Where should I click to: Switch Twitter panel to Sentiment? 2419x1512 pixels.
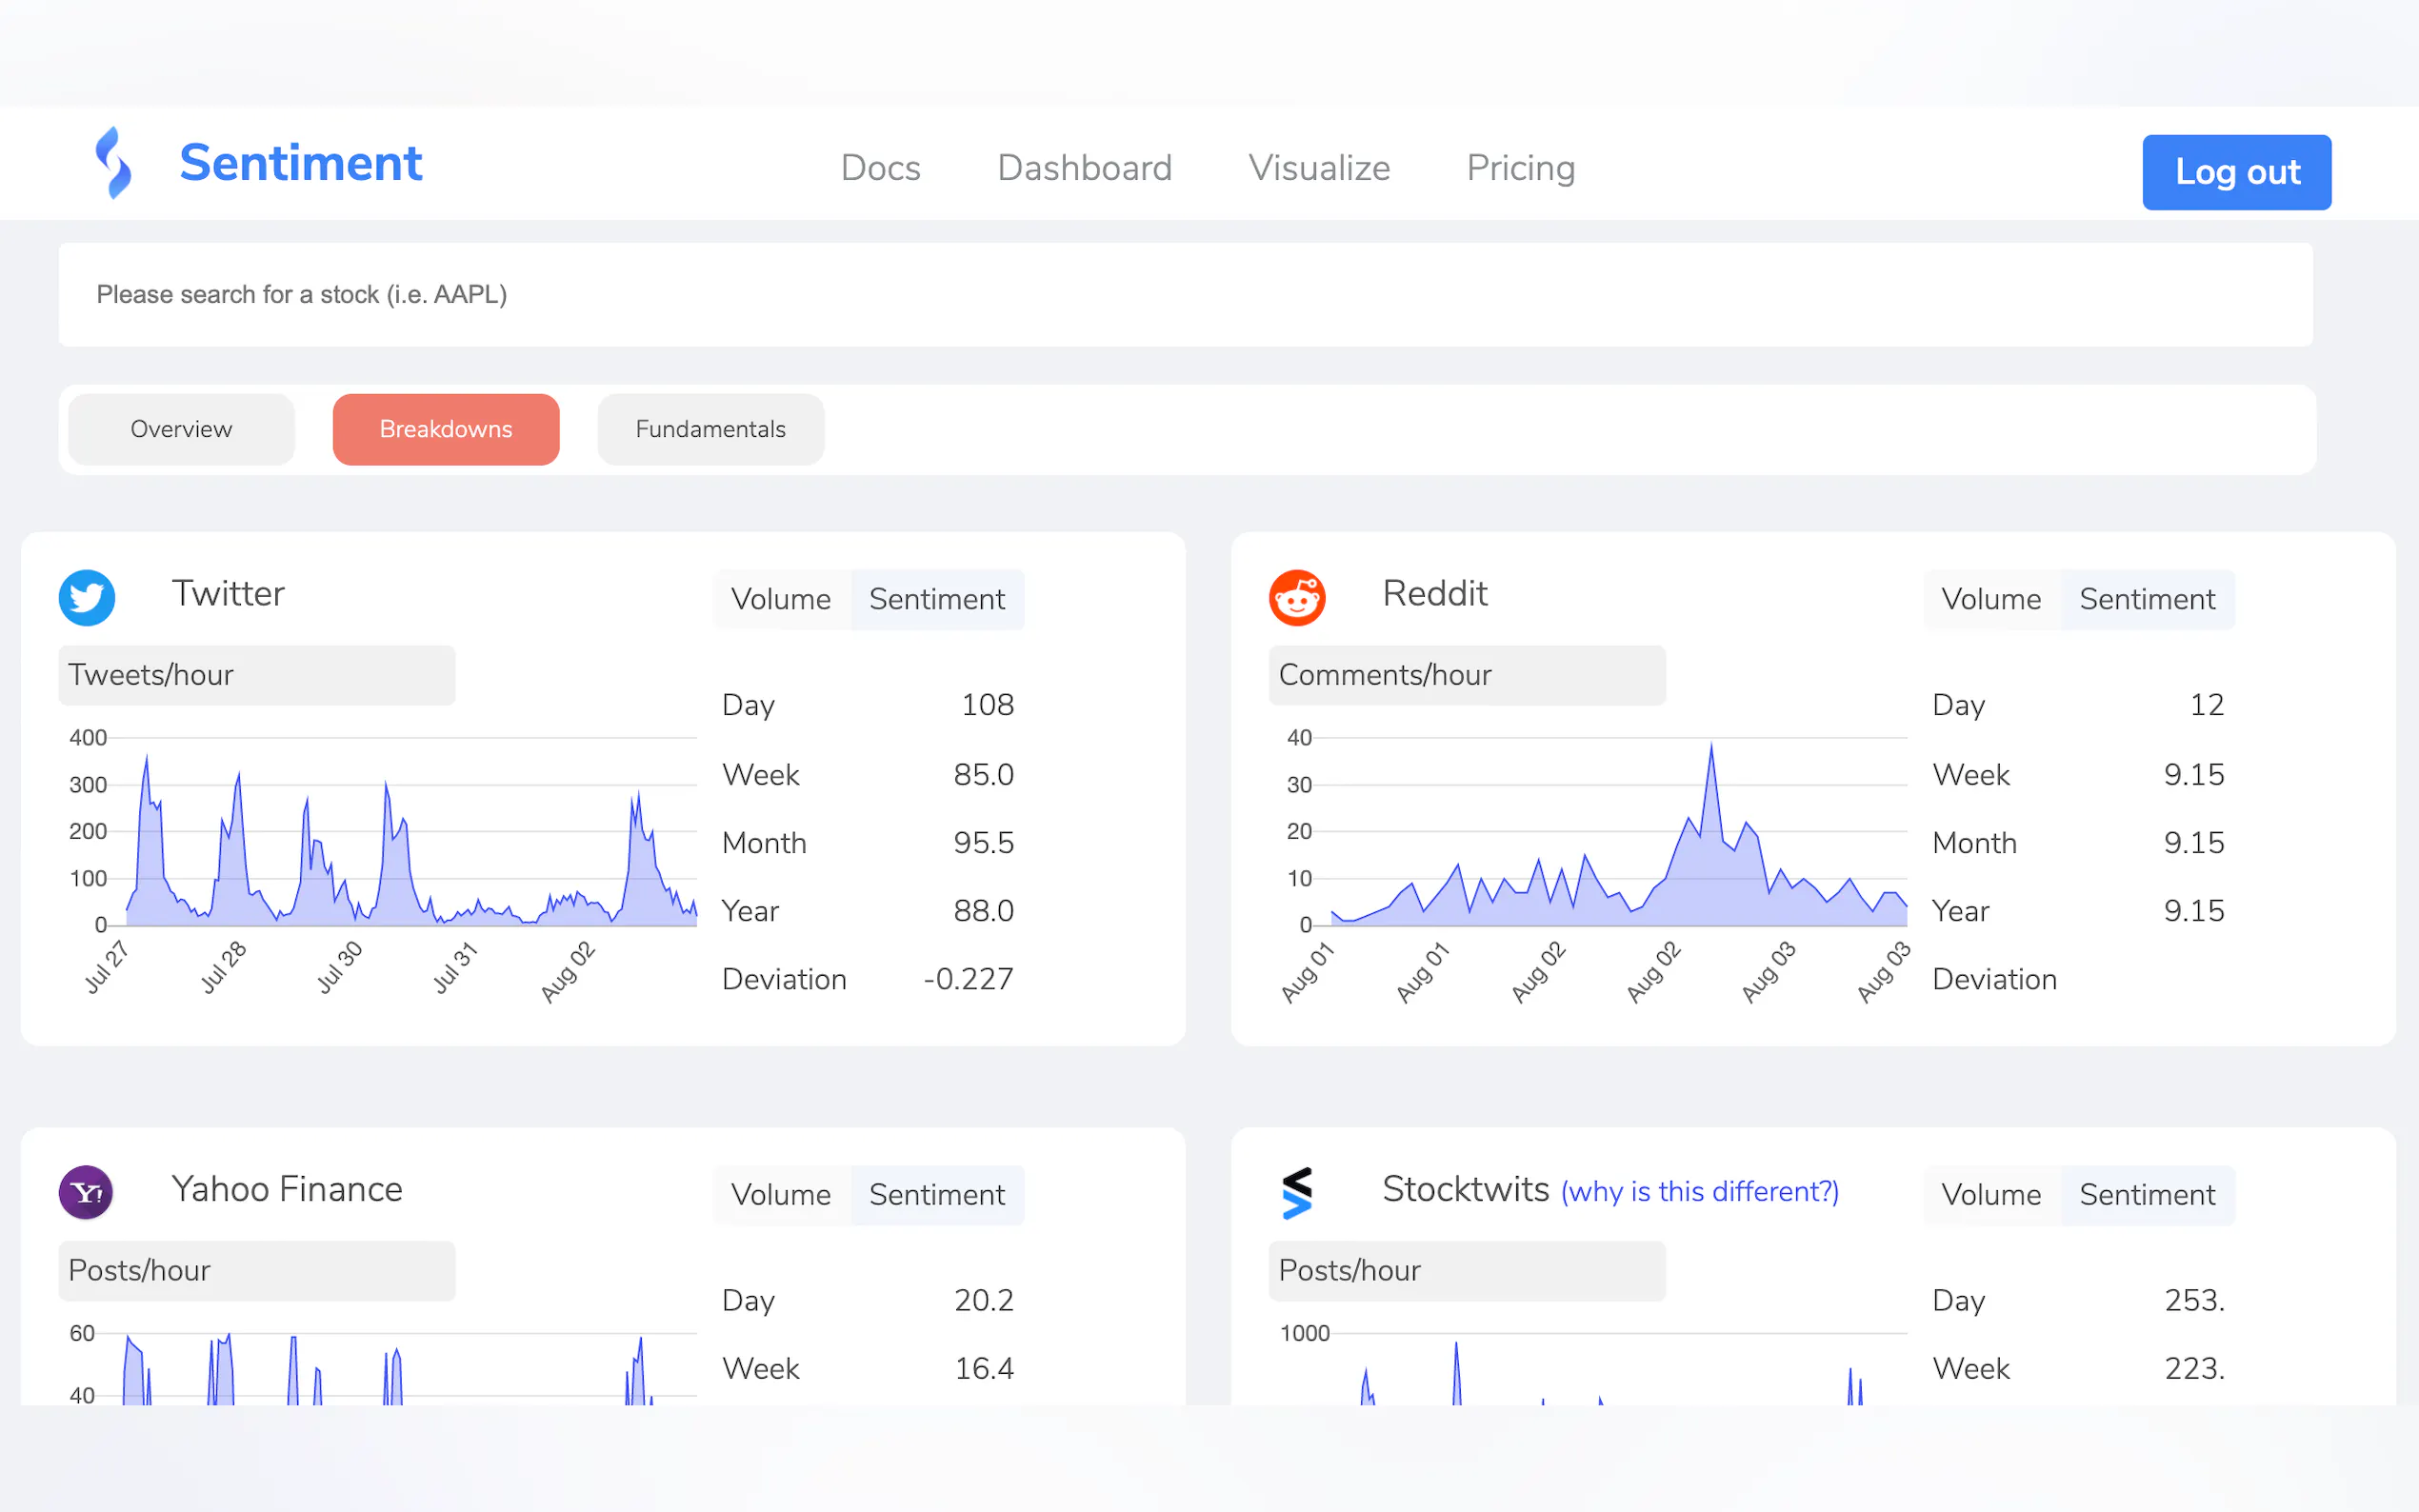tap(937, 599)
